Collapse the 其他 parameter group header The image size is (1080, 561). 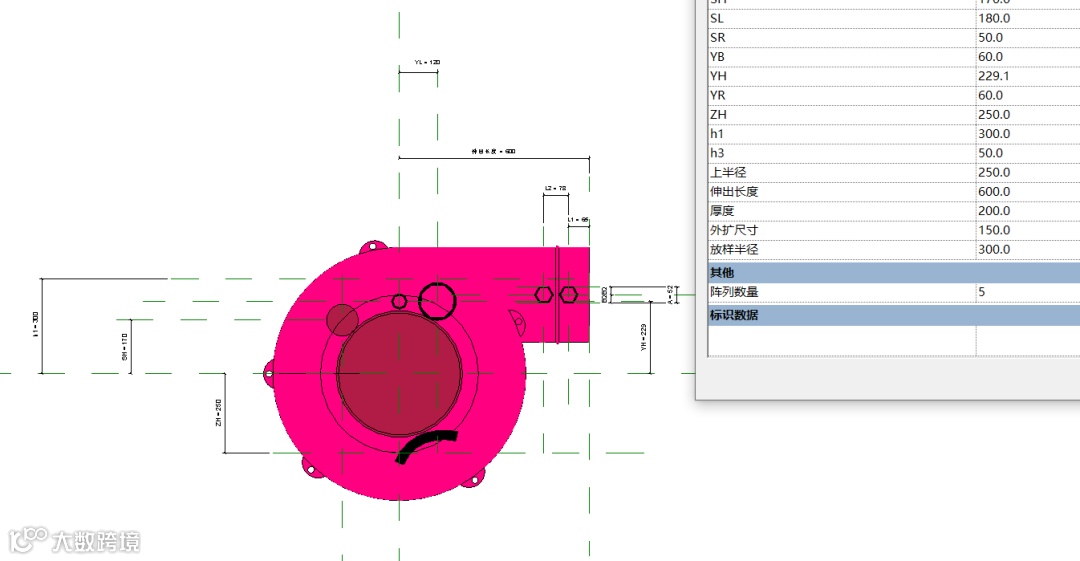893,272
